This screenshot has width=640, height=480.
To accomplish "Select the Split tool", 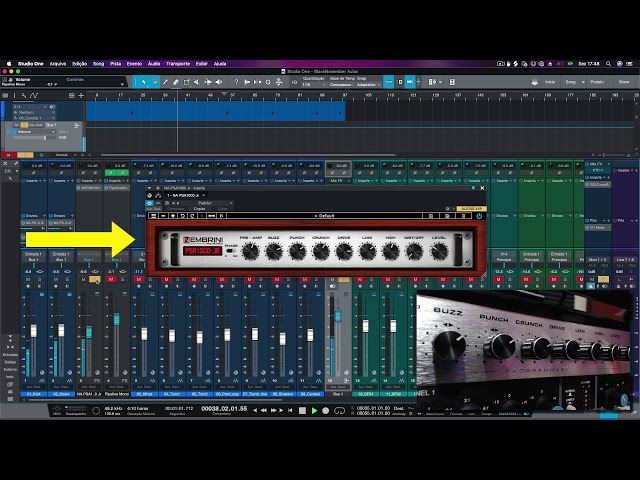I will pyautogui.click(x=165, y=82).
